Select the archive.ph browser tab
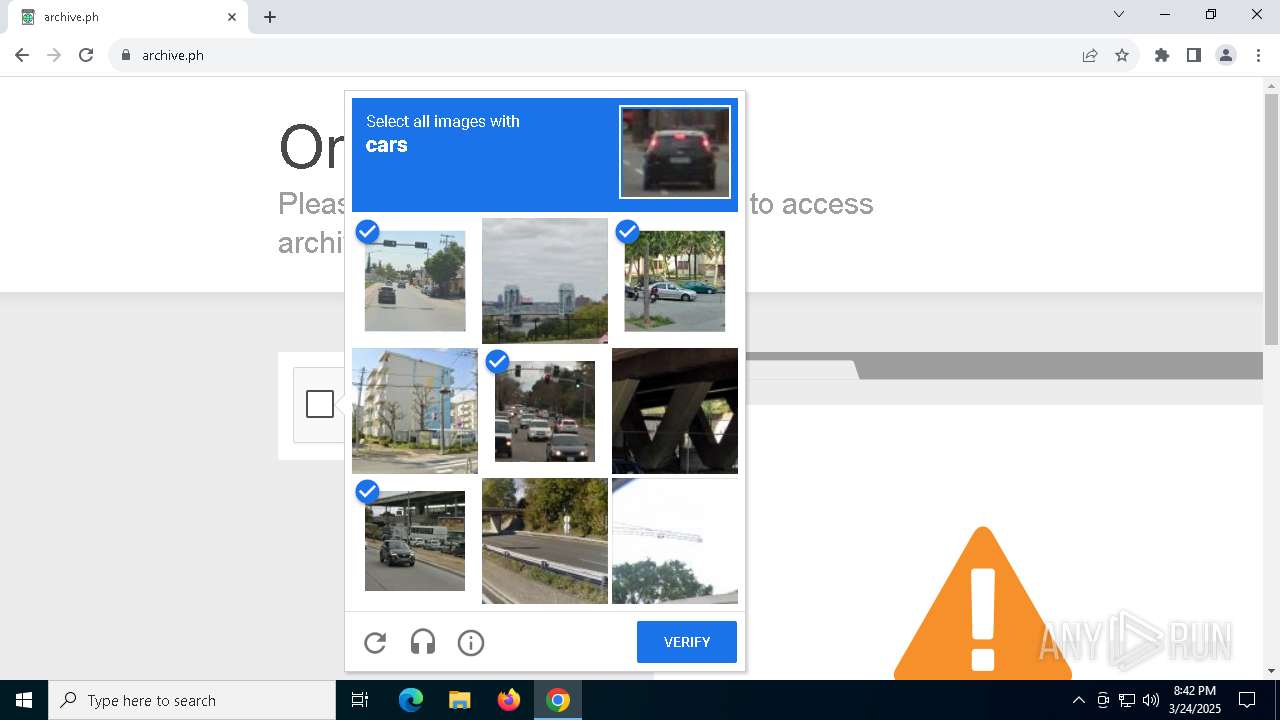The width and height of the screenshot is (1280, 720). 128,17
